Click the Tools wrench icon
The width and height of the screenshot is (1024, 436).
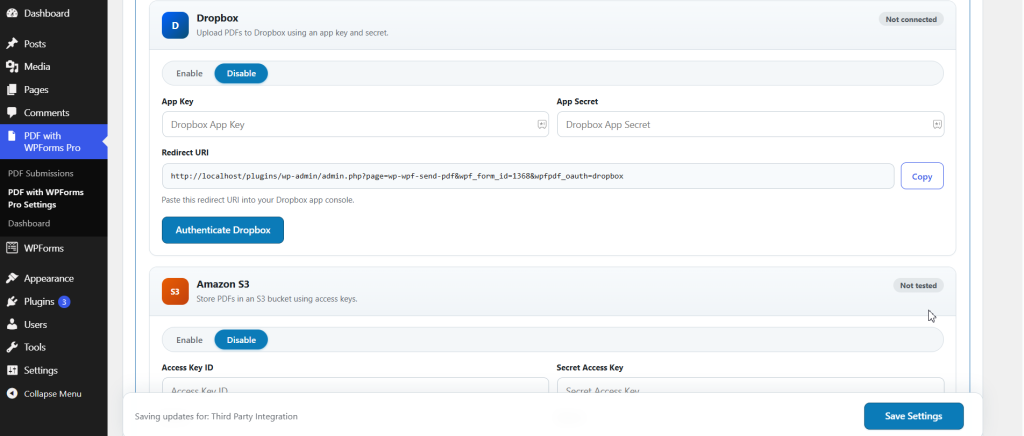[12, 347]
